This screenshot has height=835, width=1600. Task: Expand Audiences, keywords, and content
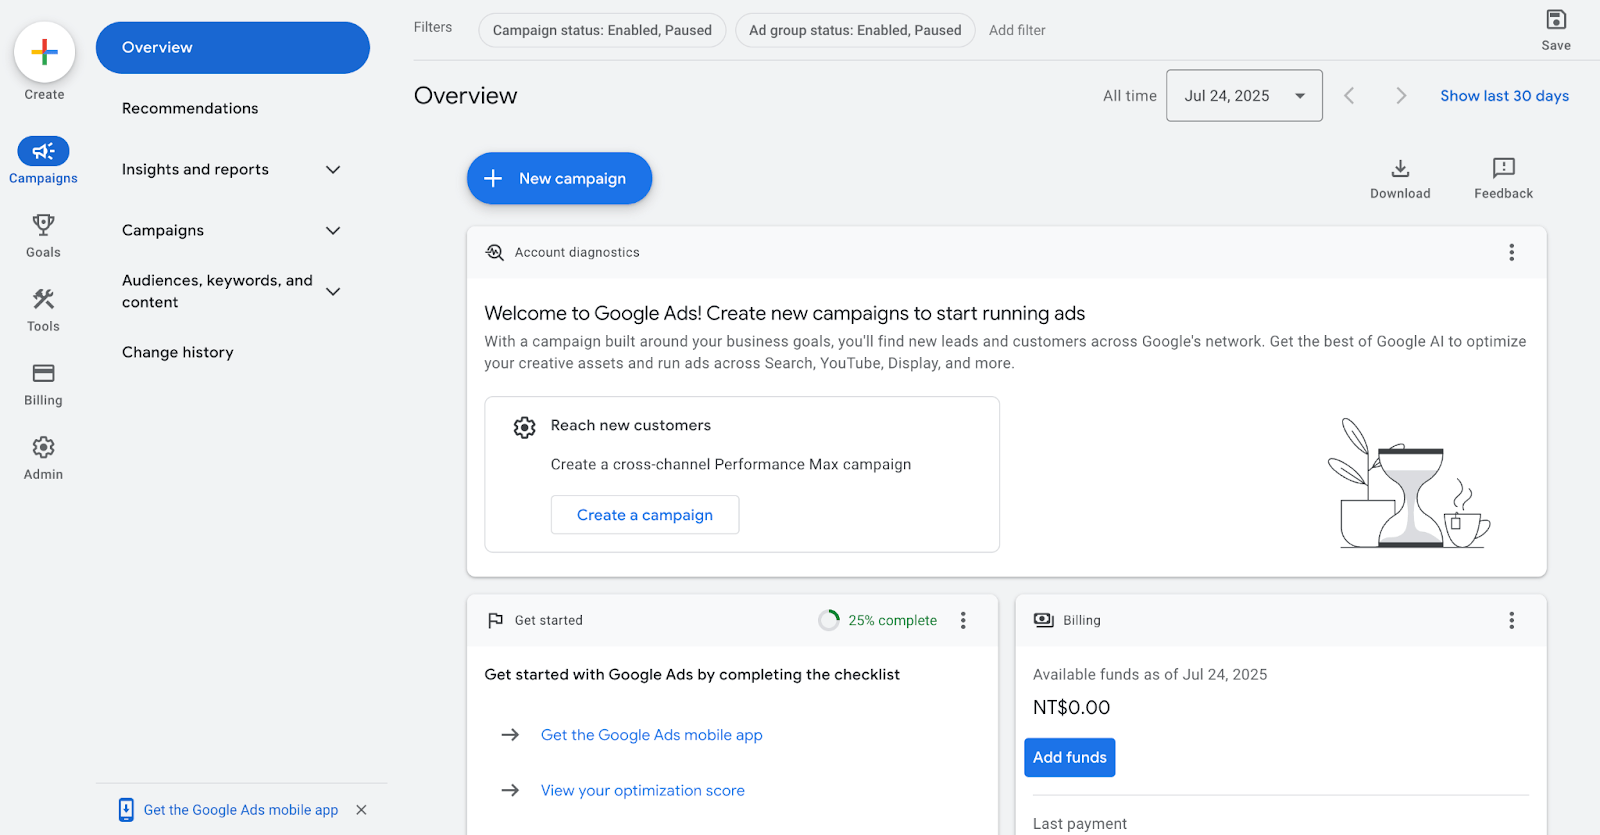pos(333,291)
